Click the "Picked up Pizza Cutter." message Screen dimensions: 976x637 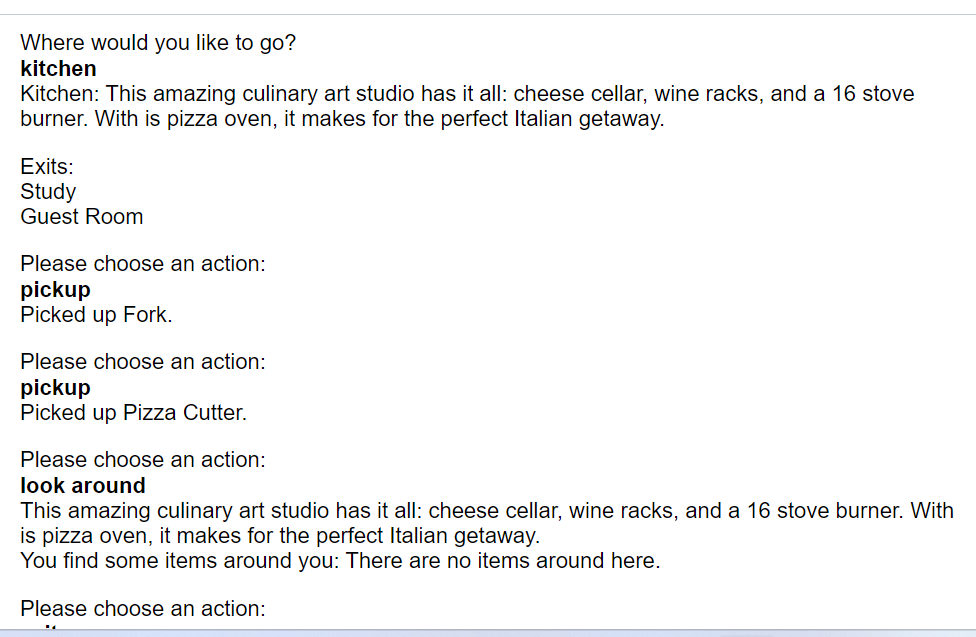pos(133,413)
